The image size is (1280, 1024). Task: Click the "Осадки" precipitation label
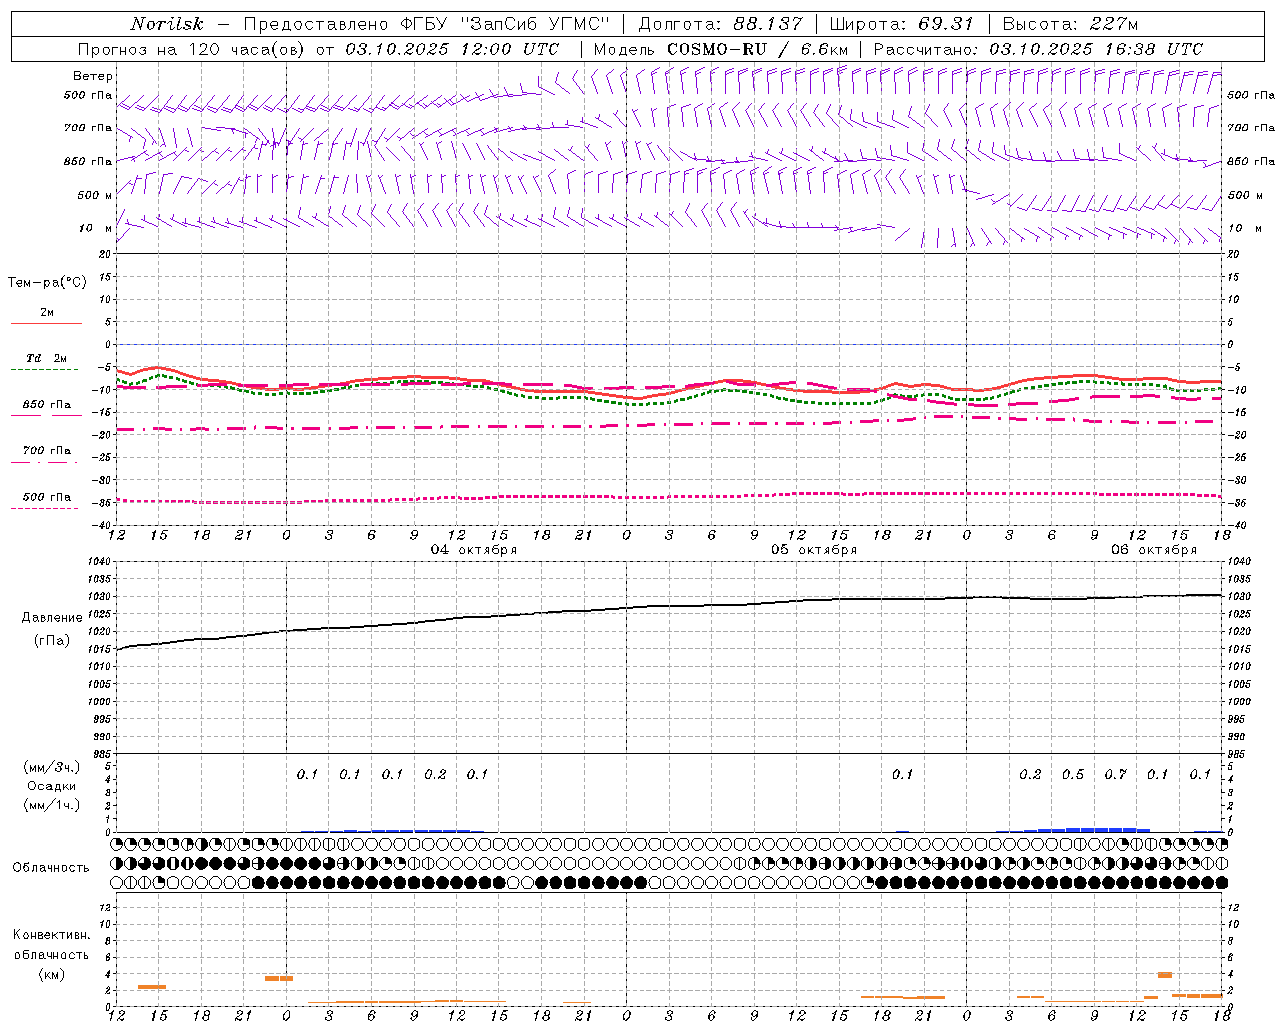(x=52, y=786)
